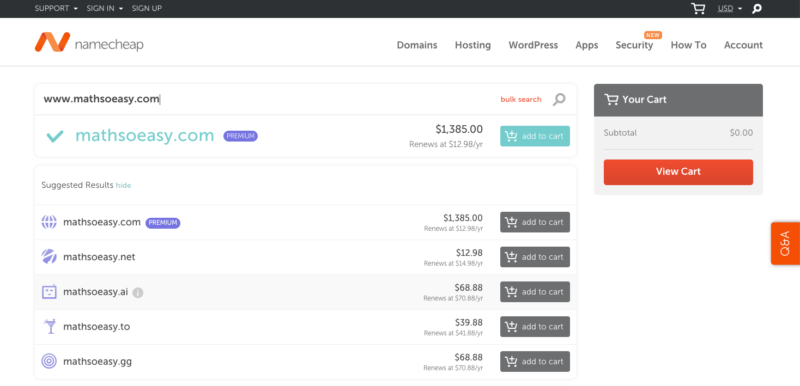Click the SIGN UP link
Screen dimensions: 800x386
pyautogui.click(x=146, y=9)
